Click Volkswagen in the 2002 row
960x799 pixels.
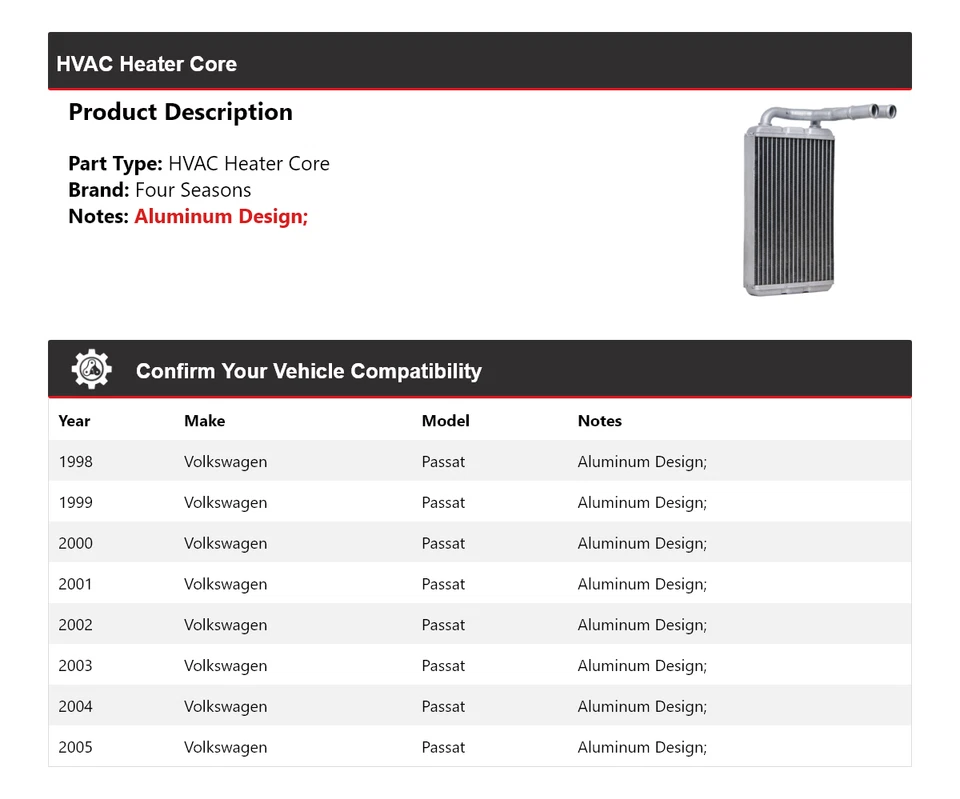[225, 626]
